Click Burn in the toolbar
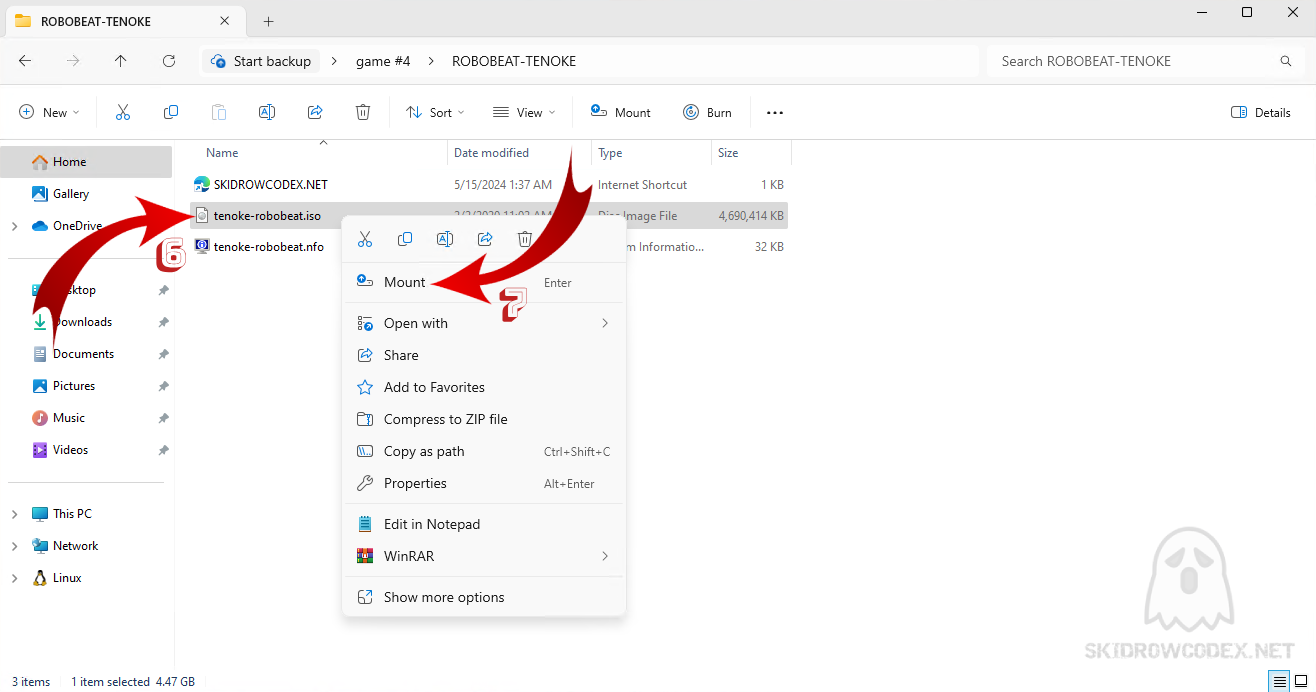Viewport: 1316px width, 692px height. point(707,113)
